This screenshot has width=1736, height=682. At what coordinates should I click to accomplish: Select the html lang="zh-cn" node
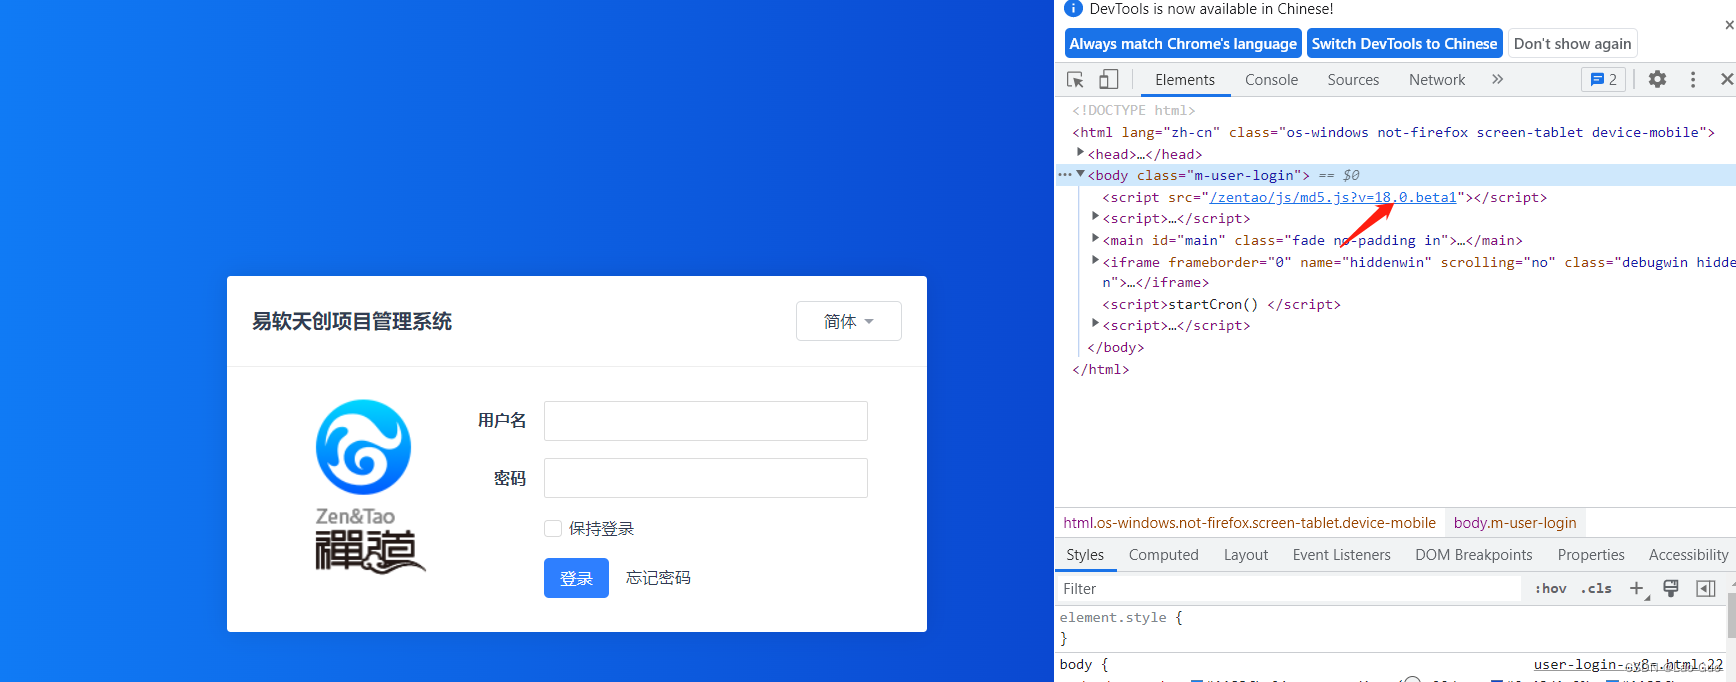pos(1393,132)
